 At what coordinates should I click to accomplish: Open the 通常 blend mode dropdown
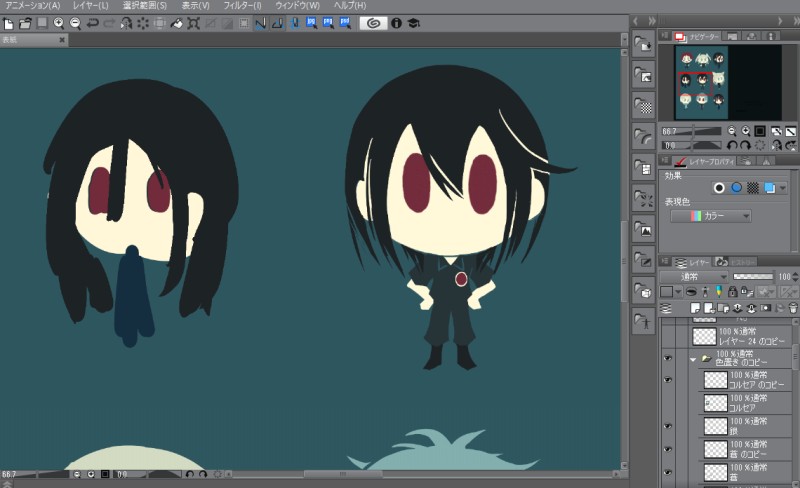694,277
